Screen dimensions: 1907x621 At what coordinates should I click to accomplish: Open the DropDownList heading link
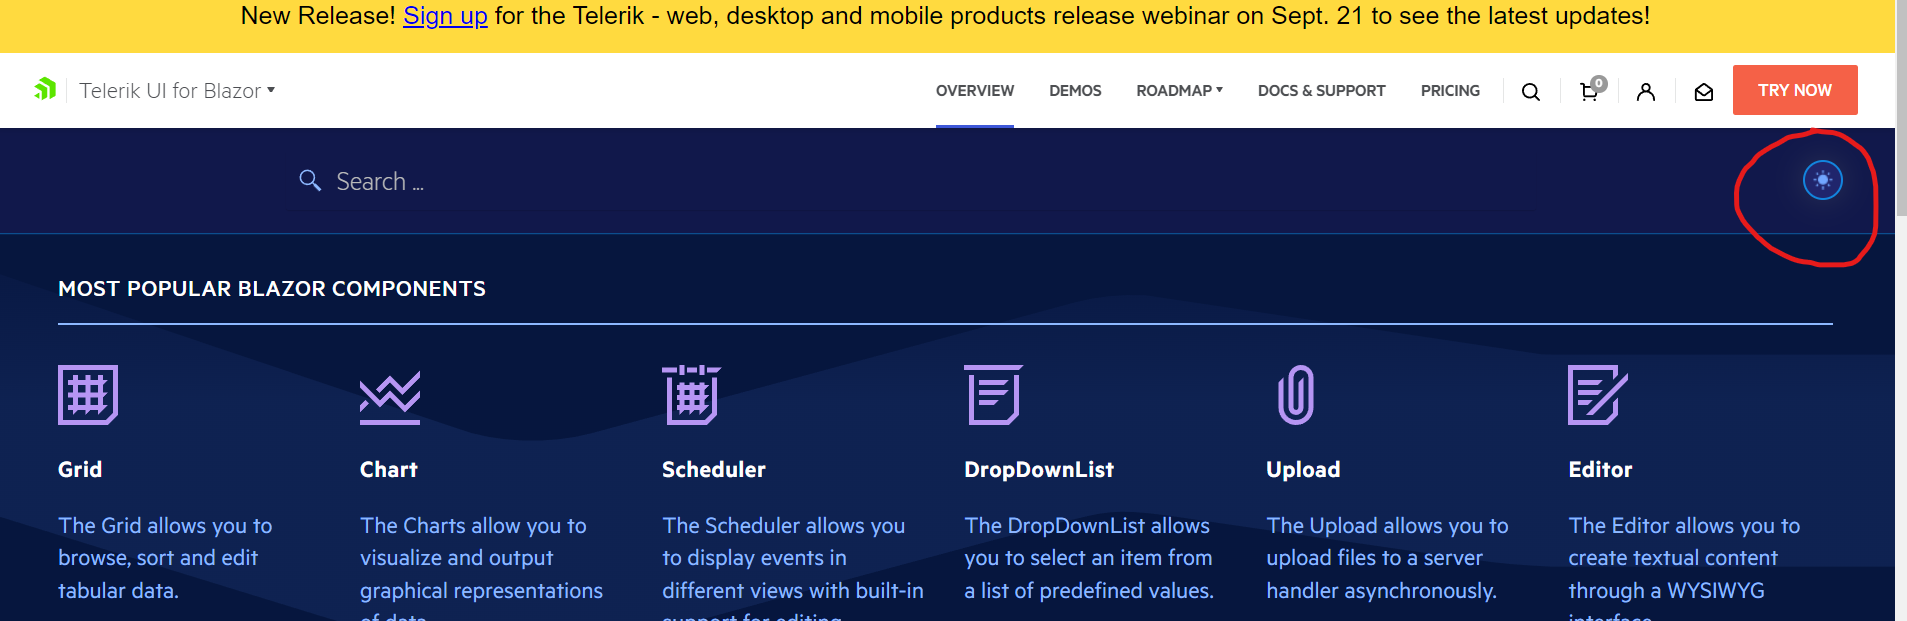[x=1039, y=469]
